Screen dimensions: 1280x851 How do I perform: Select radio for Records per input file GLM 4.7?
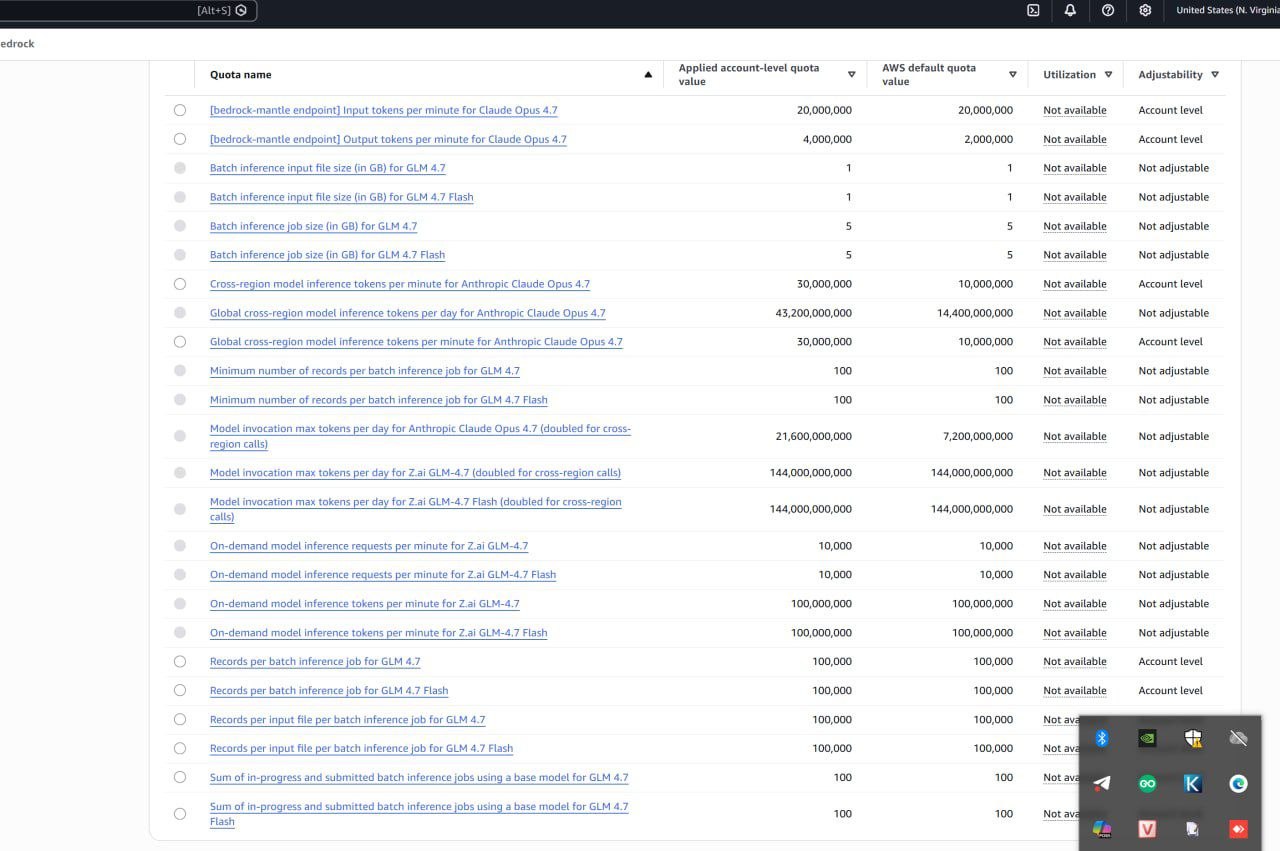pos(180,719)
